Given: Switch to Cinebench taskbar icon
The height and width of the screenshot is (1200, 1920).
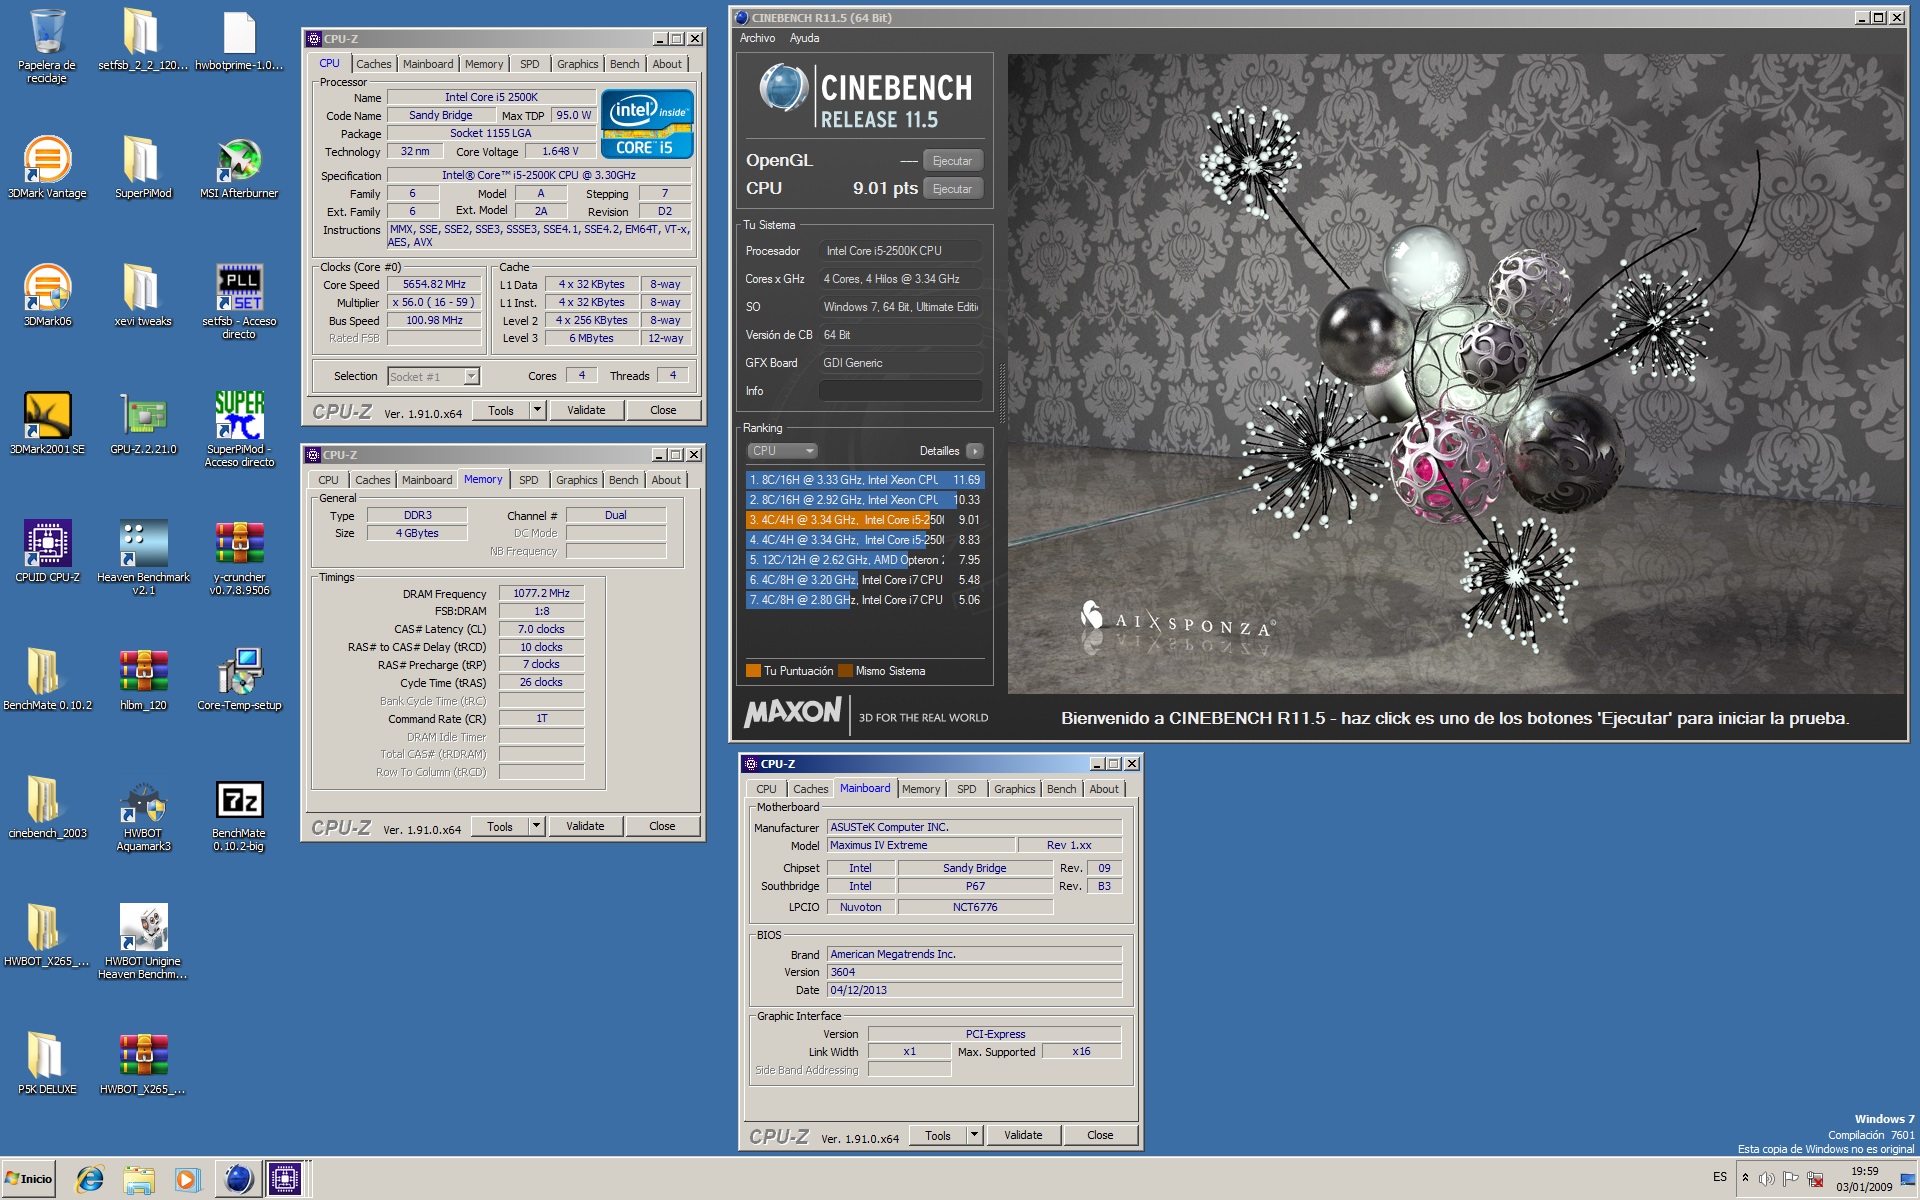Looking at the screenshot, I should [238, 1179].
